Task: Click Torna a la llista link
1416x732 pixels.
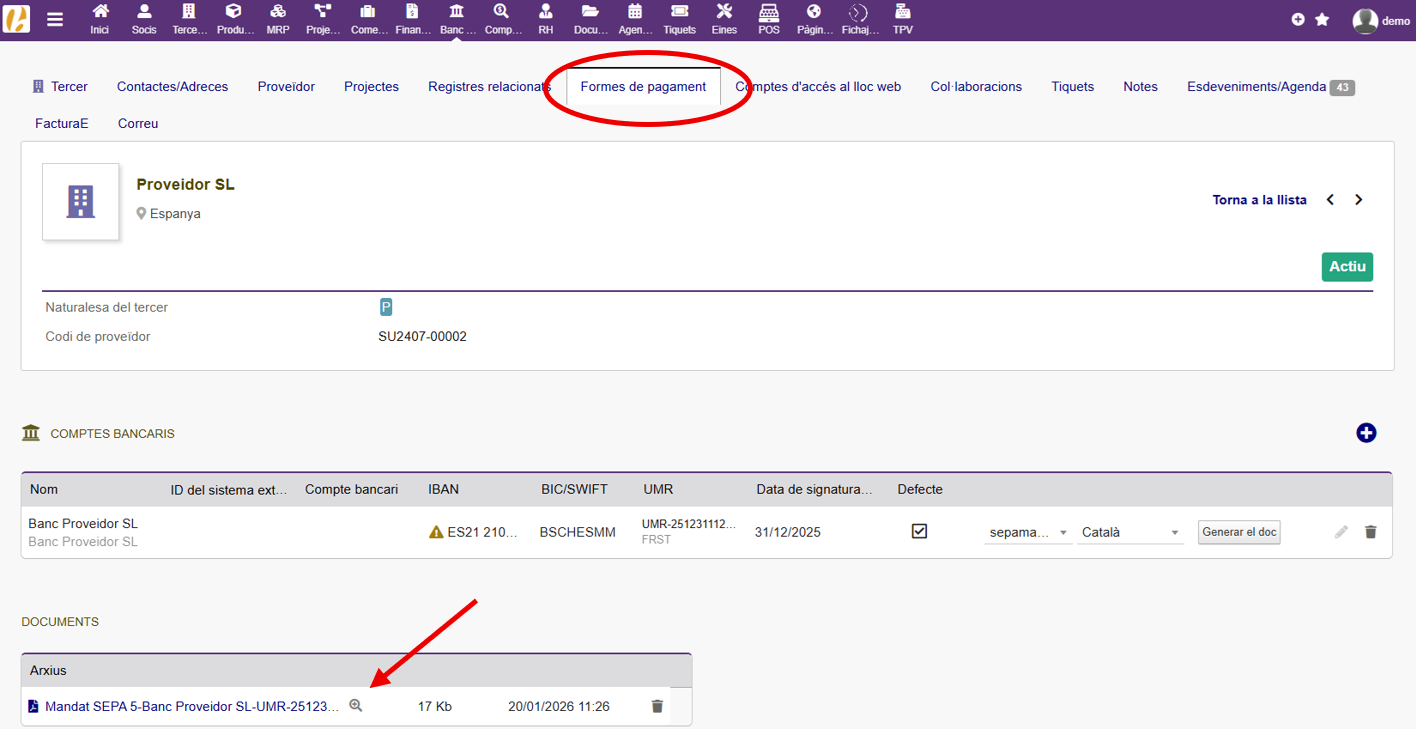Action: pyautogui.click(x=1259, y=200)
